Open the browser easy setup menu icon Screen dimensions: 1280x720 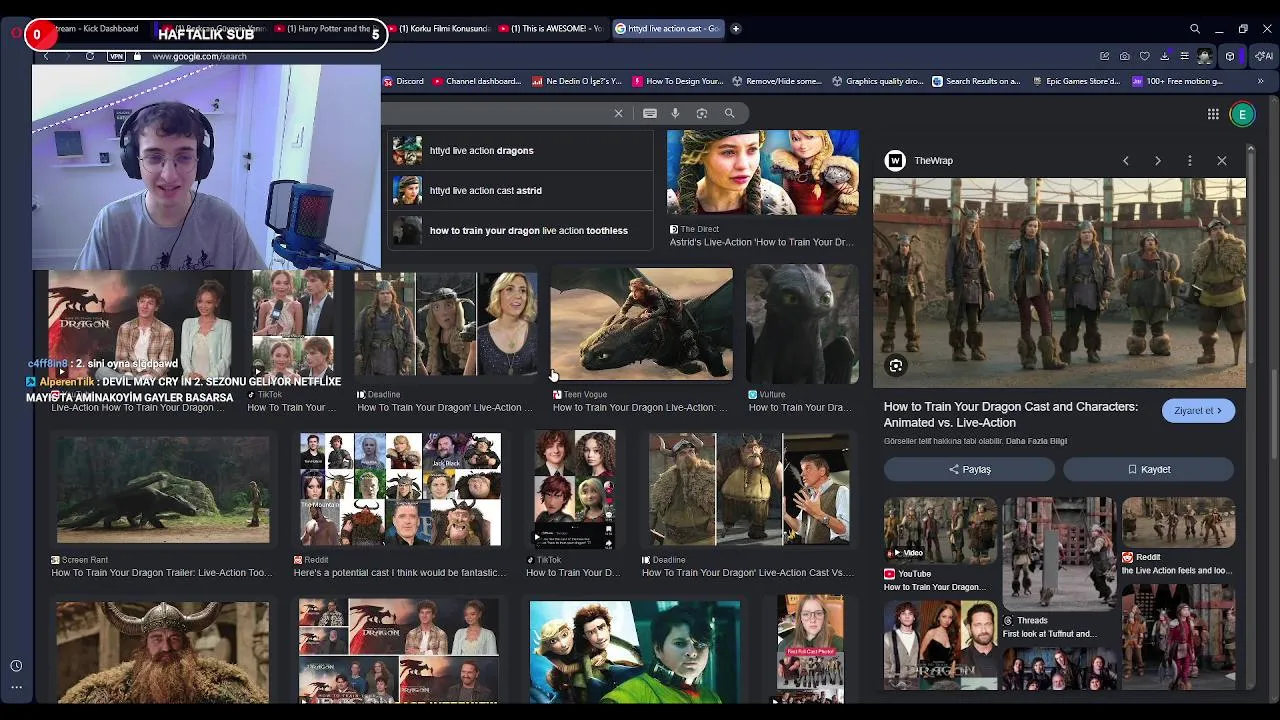tap(1184, 57)
